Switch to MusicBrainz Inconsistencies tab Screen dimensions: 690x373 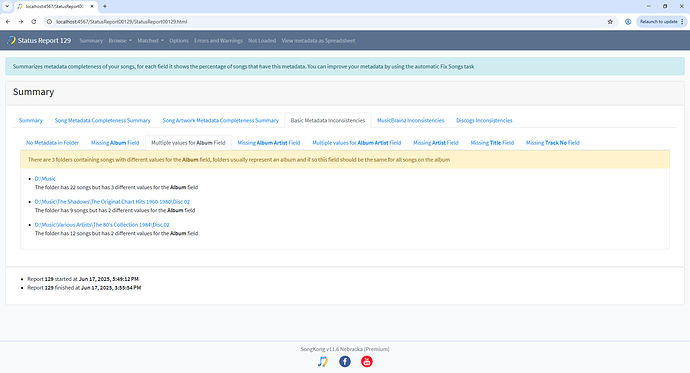411,120
